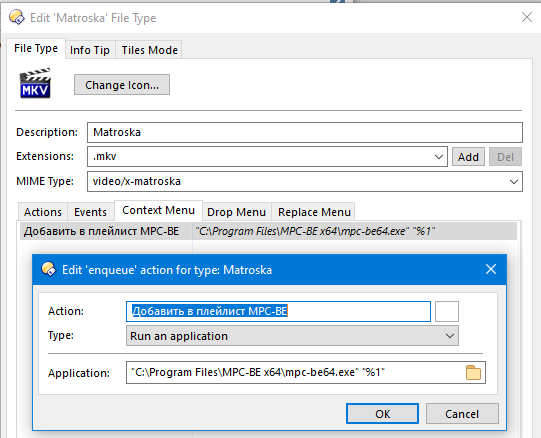Open the Info Tip tab
Viewport: 541px width, 438px height.
pyautogui.click(x=90, y=50)
